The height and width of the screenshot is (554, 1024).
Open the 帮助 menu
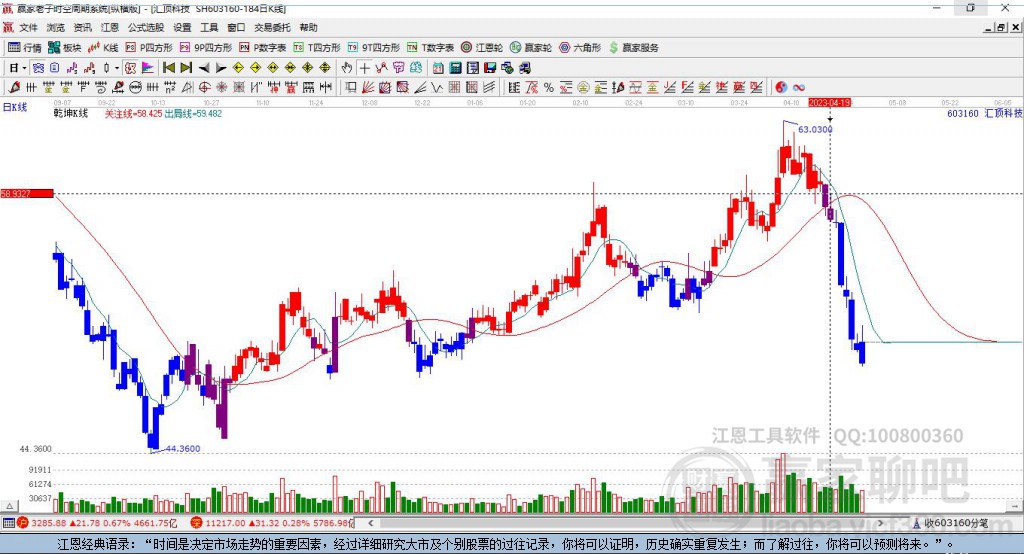tap(308, 27)
